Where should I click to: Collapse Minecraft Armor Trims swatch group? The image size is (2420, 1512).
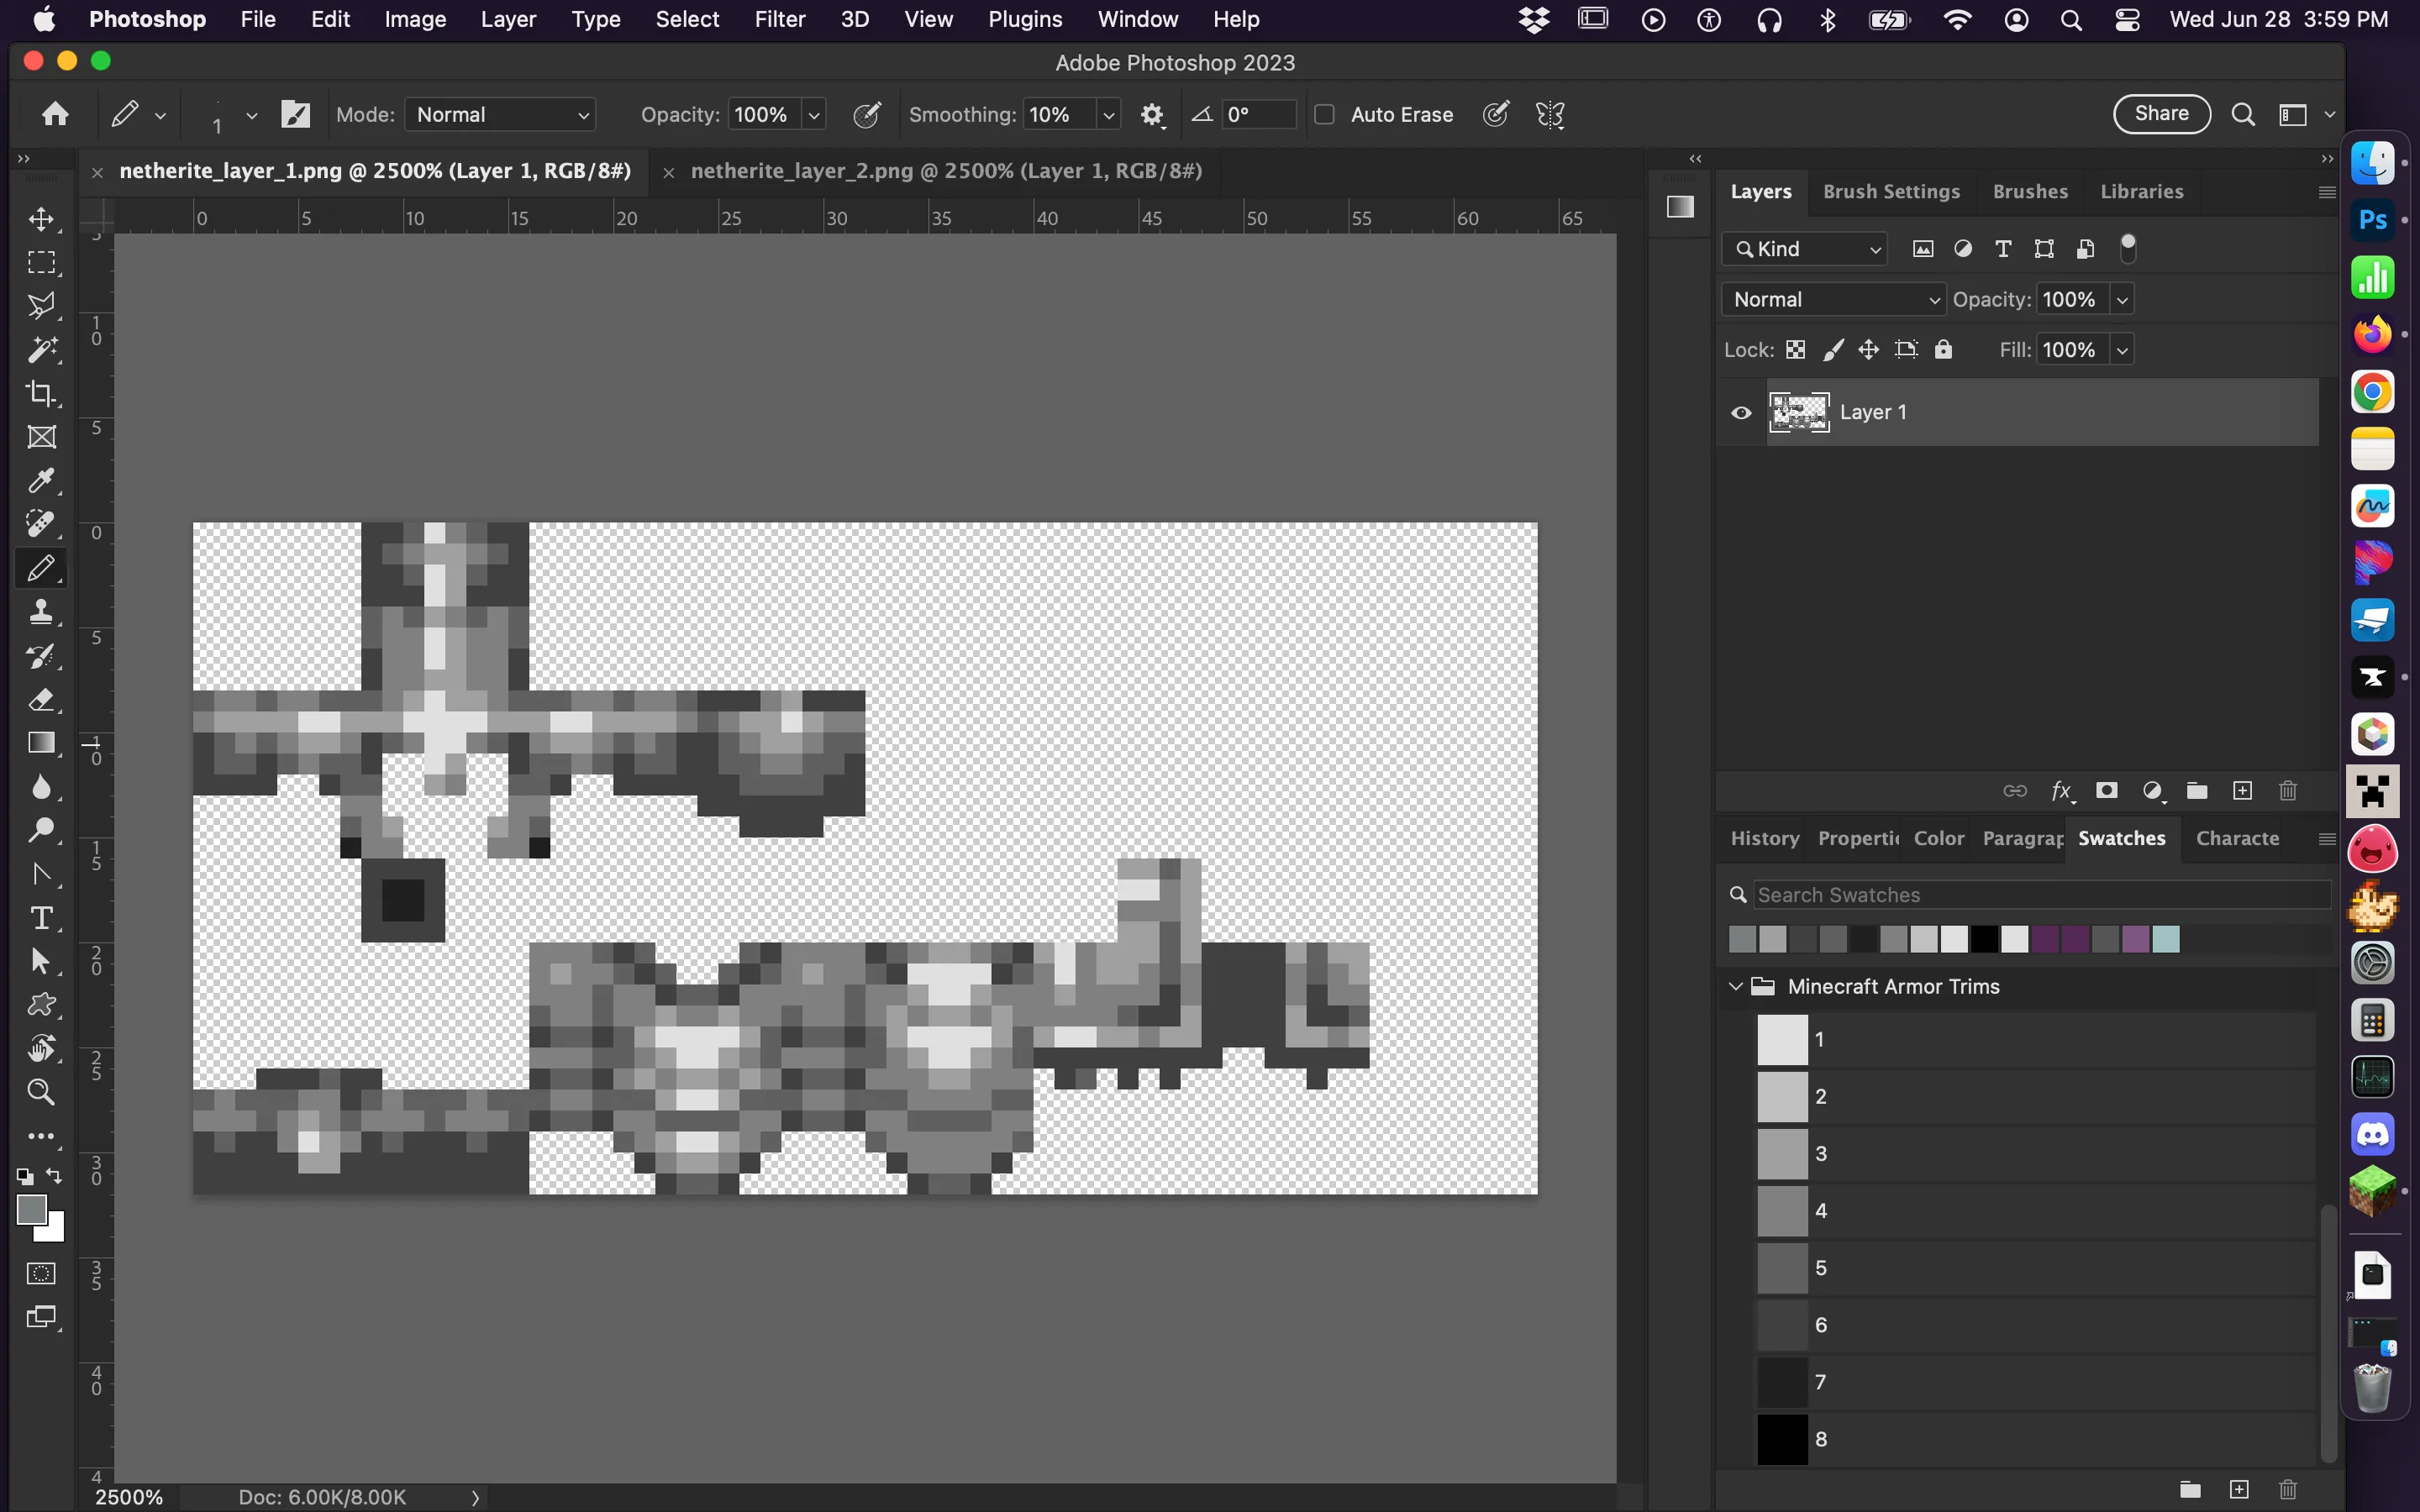(1736, 987)
